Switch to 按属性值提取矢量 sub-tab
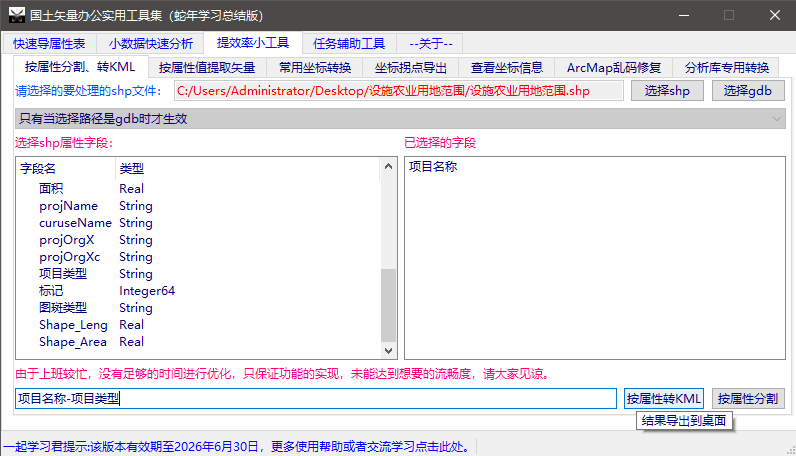The image size is (796, 456). click(x=207, y=68)
